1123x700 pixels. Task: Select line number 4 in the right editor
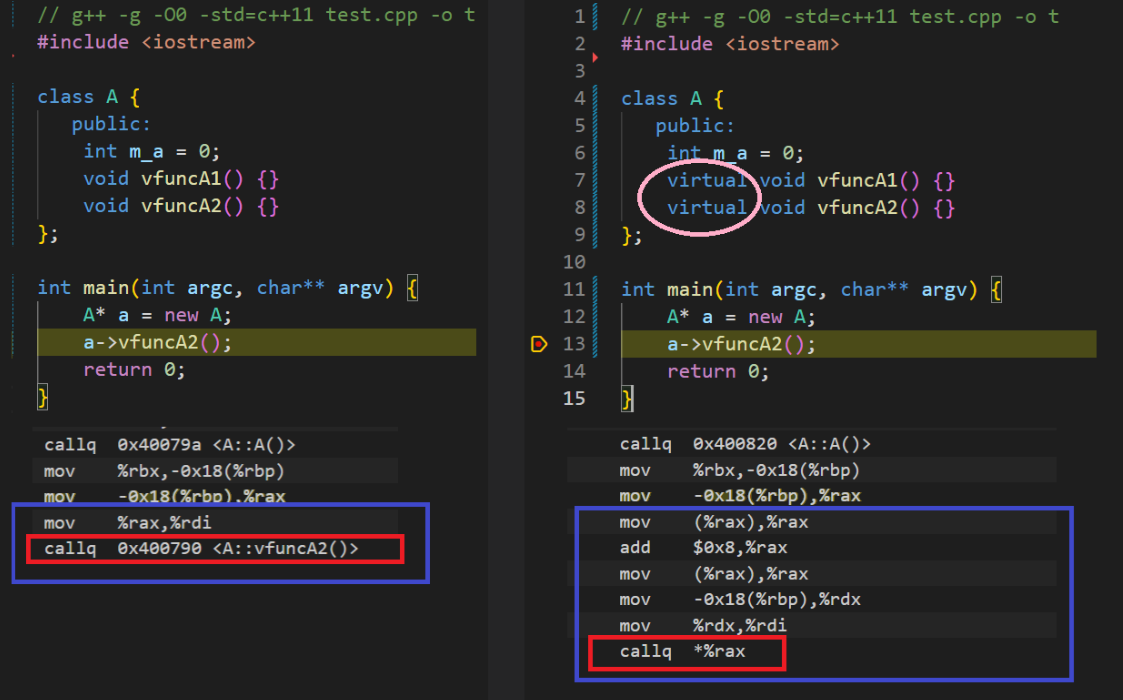pyautogui.click(x=579, y=98)
